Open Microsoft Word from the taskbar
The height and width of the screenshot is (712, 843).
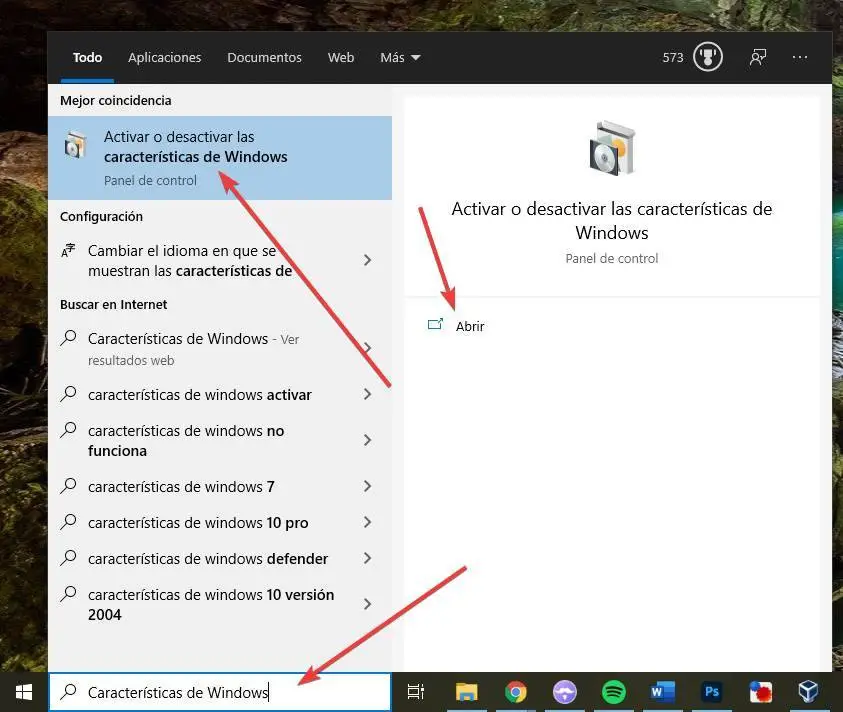pyautogui.click(x=662, y=692)
